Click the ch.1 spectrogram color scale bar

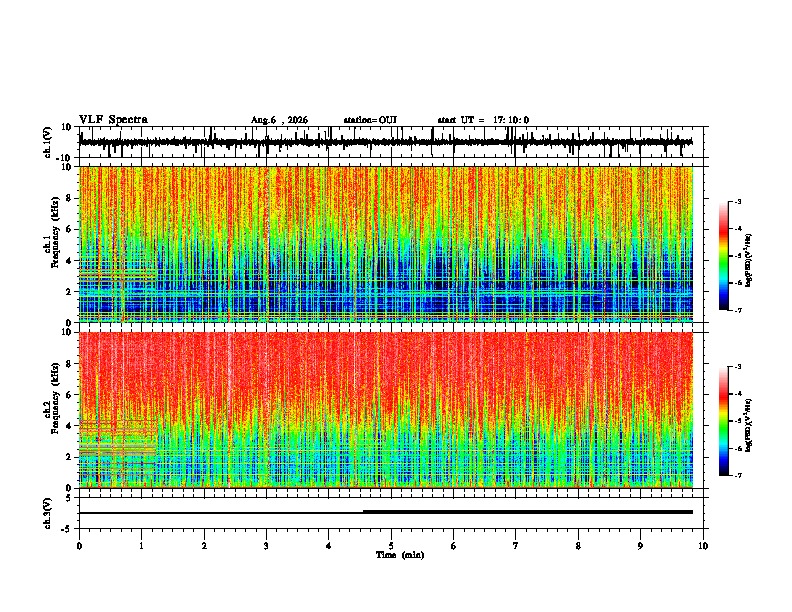pos(723,256)
